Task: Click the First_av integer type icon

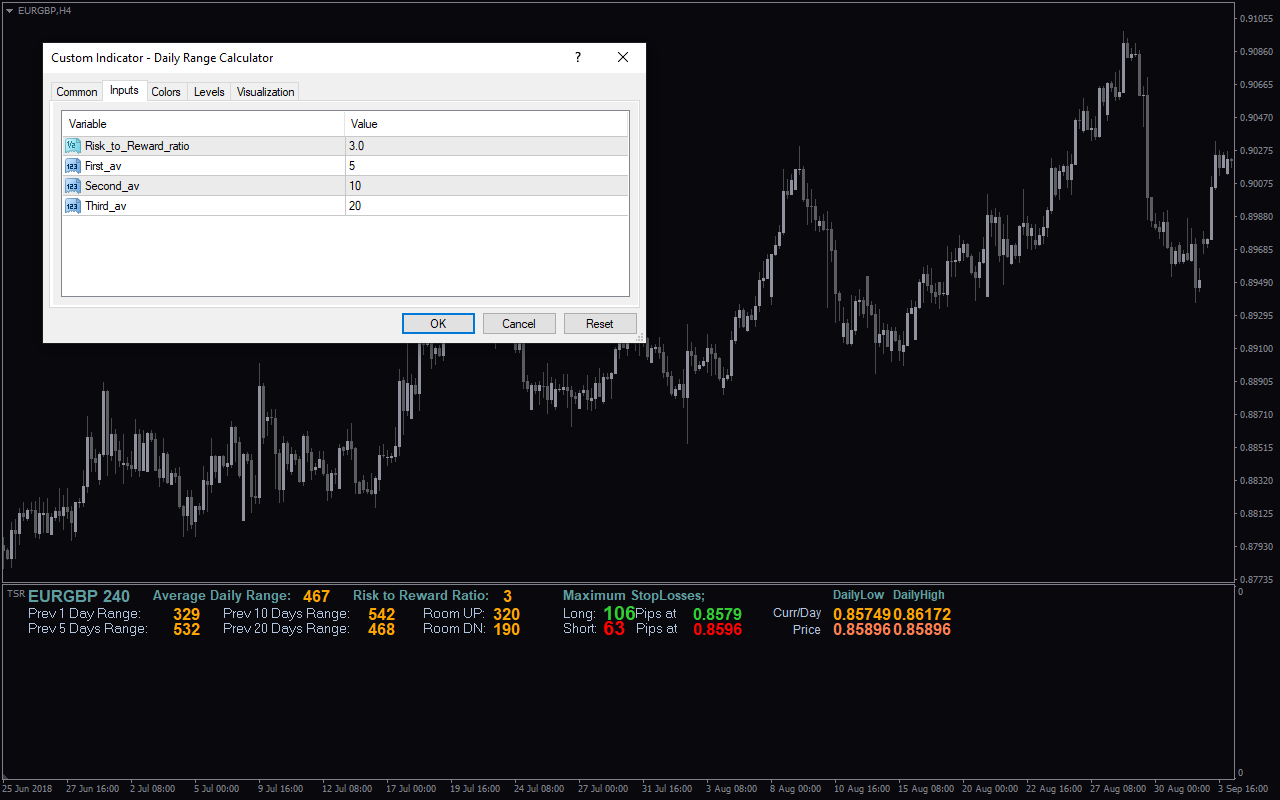Action: point(73,166)
